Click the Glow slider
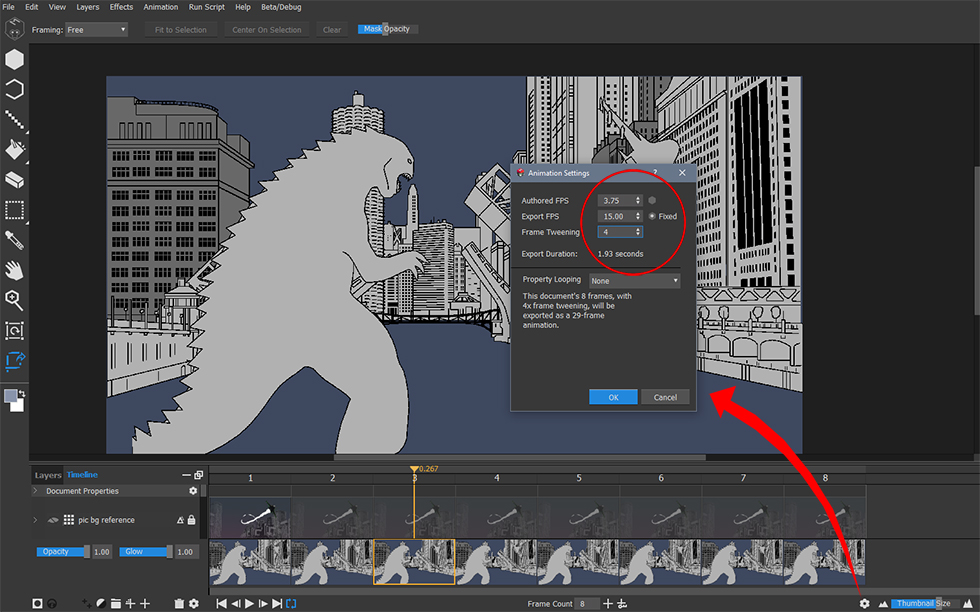Viewport: 980px width, 612px height. (146, 551)
